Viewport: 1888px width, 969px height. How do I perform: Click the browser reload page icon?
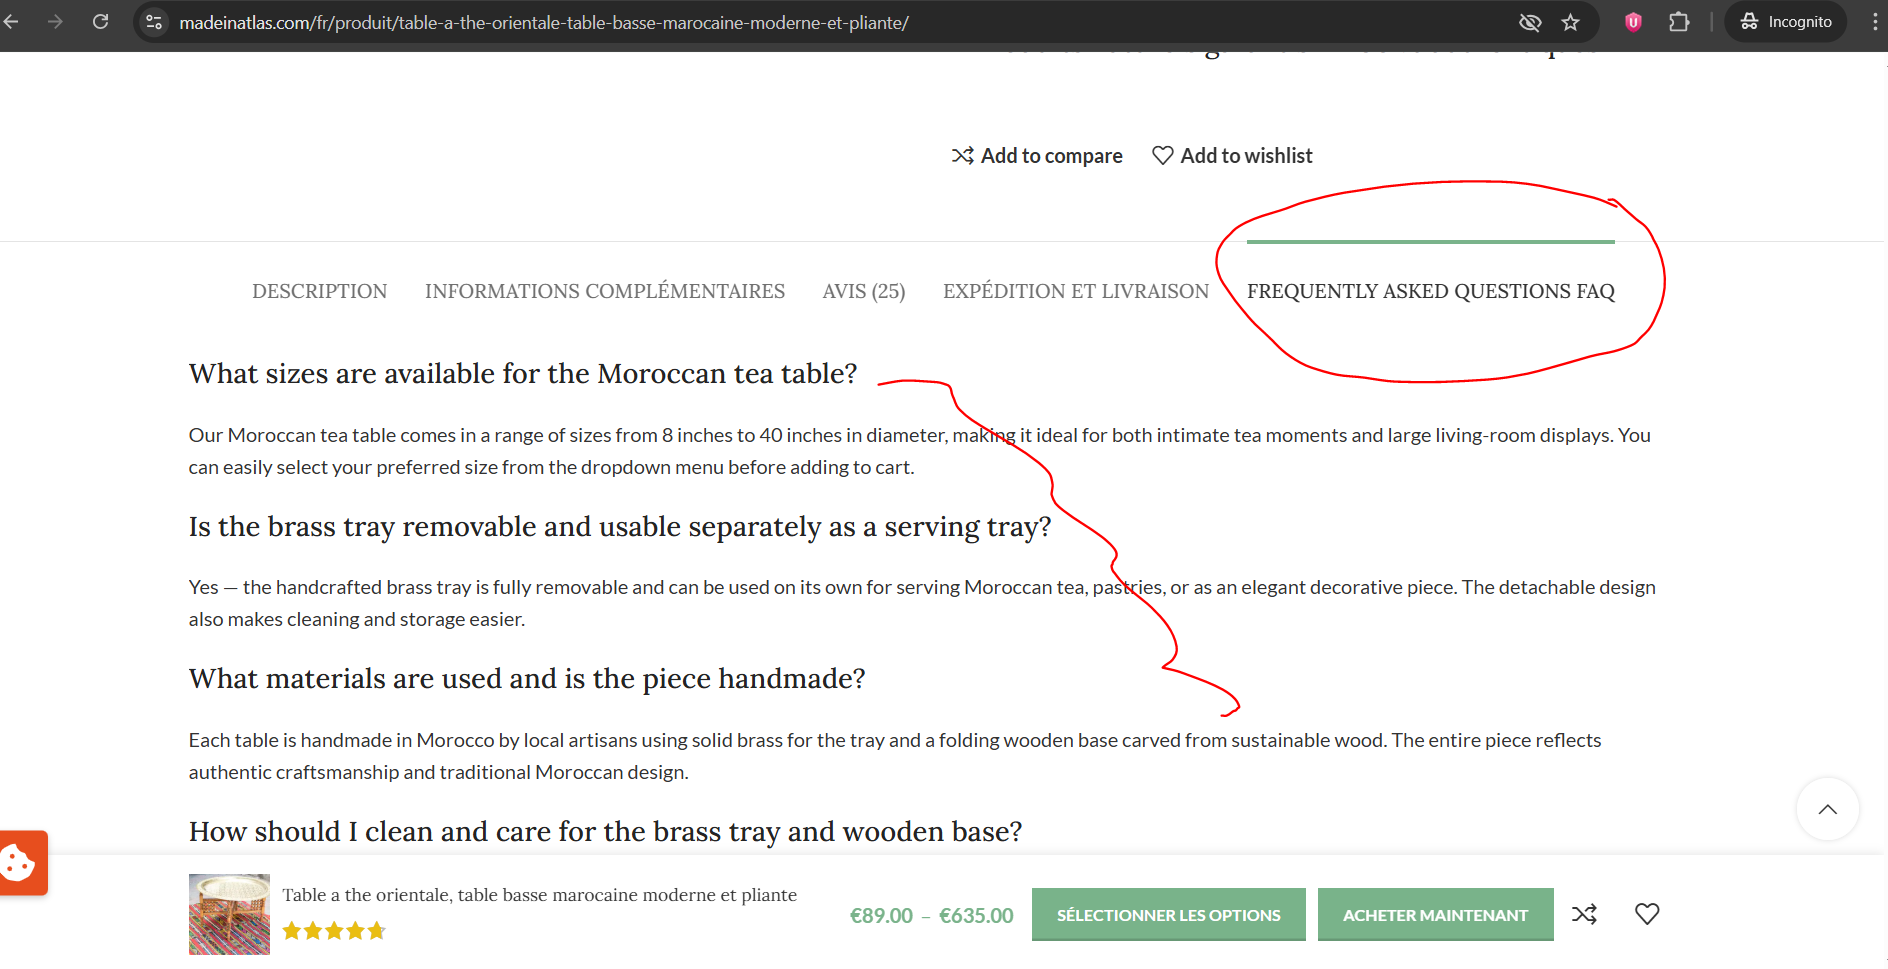pos(100,21)
